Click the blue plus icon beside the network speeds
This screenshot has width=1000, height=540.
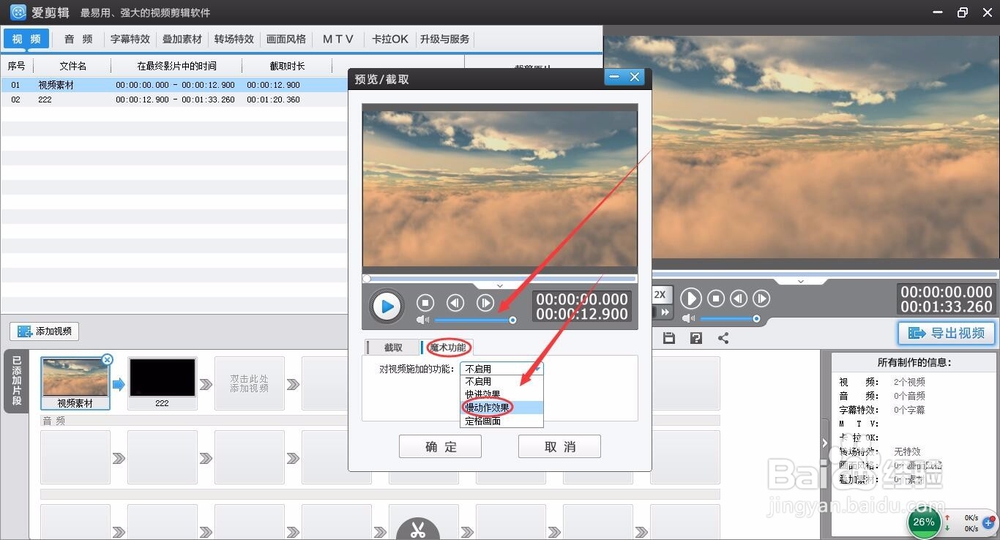click(x=990, y=522)
